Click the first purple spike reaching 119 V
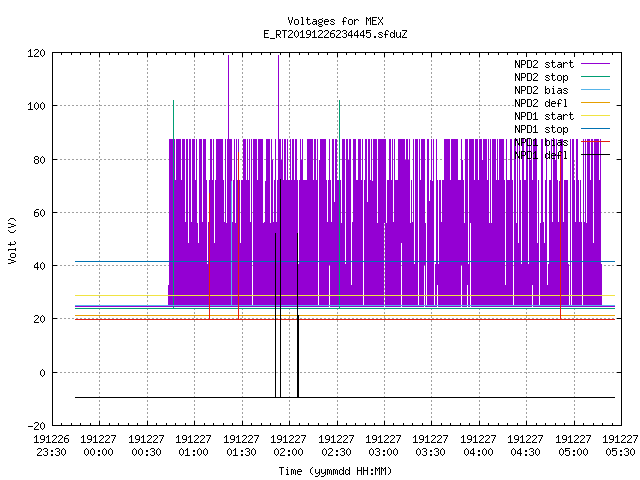 click(229, 97)
